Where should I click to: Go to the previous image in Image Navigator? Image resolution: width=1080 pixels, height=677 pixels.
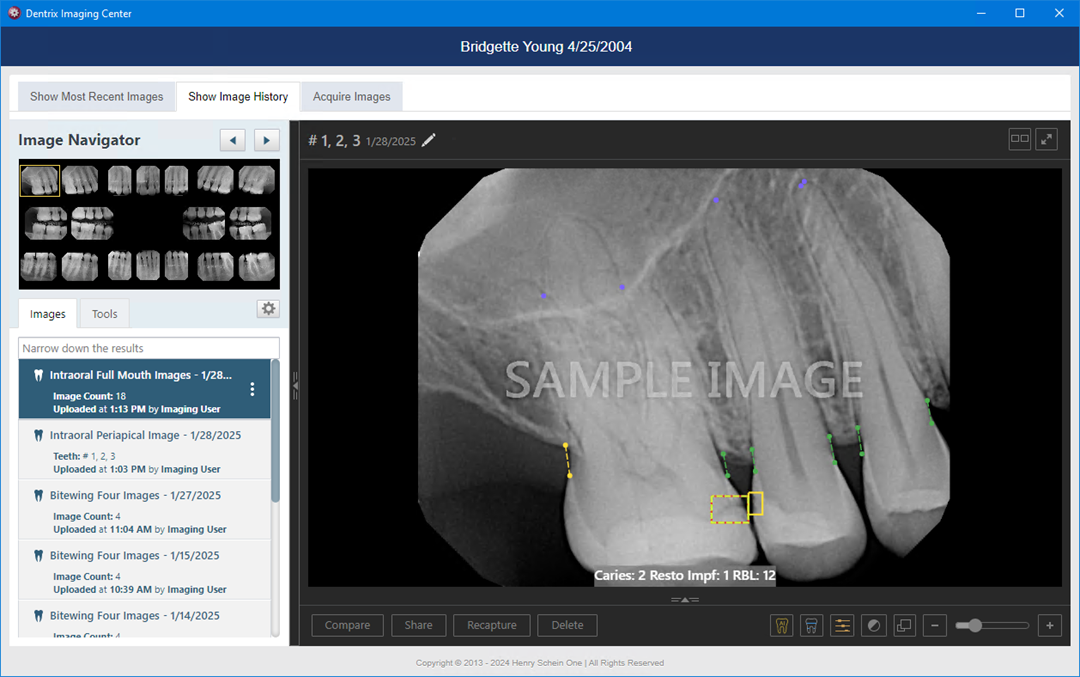click(232, 140)
